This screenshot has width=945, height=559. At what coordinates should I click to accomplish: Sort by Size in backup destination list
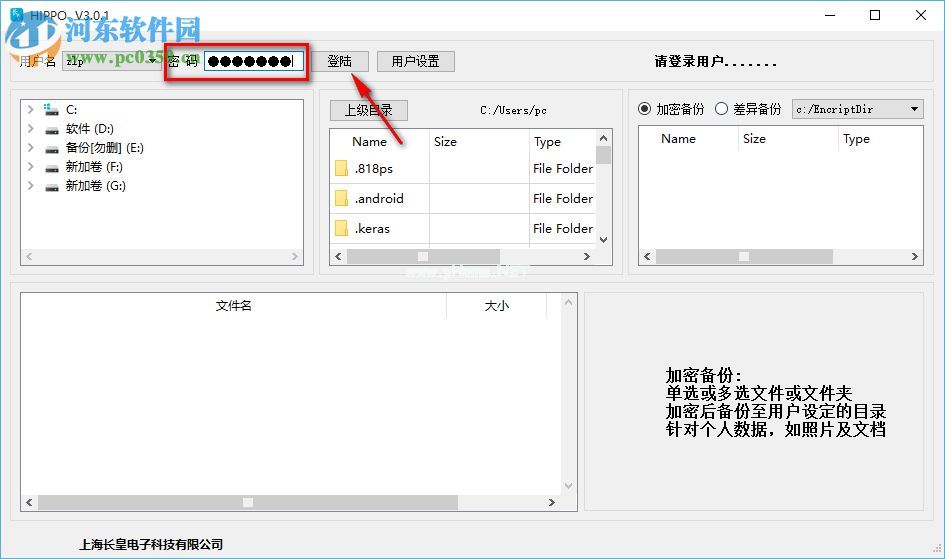pos(755,139)
